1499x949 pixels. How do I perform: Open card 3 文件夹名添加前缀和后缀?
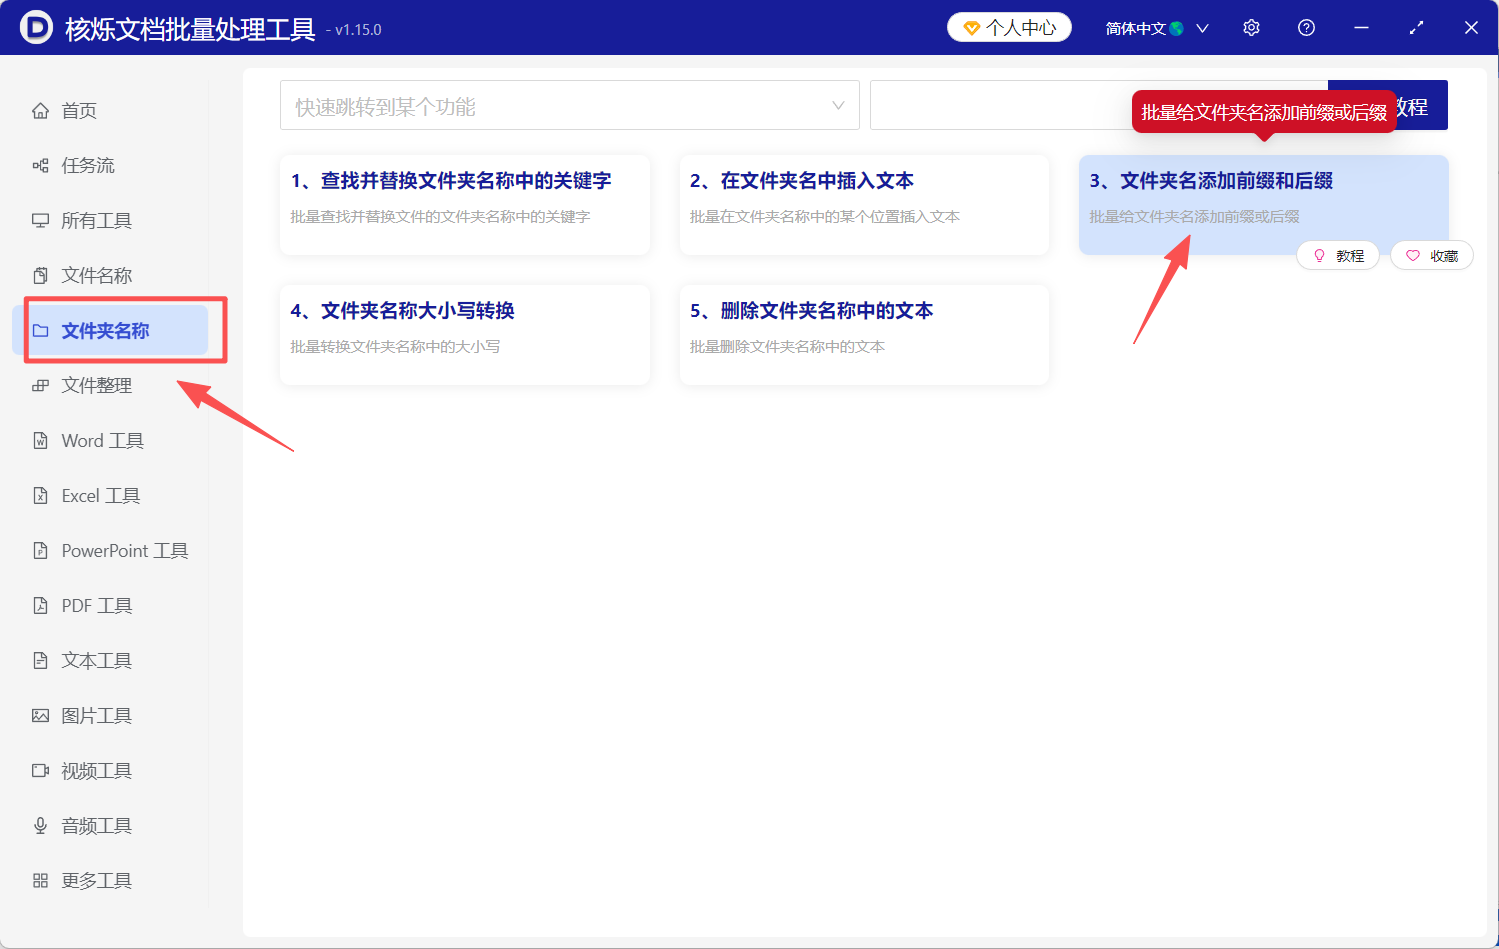[x=1264, y=205]
